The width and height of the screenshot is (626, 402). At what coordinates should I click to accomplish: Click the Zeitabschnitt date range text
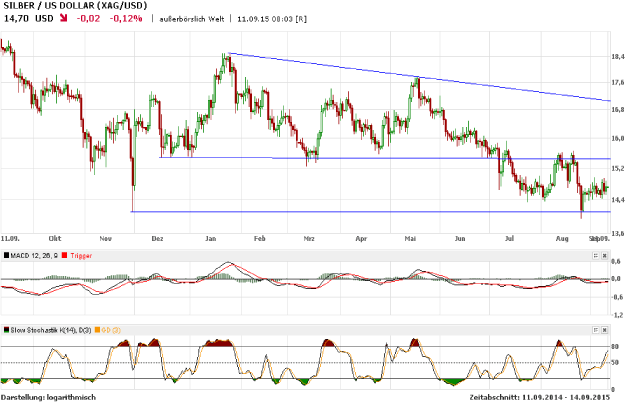click(x=538, y=396)
